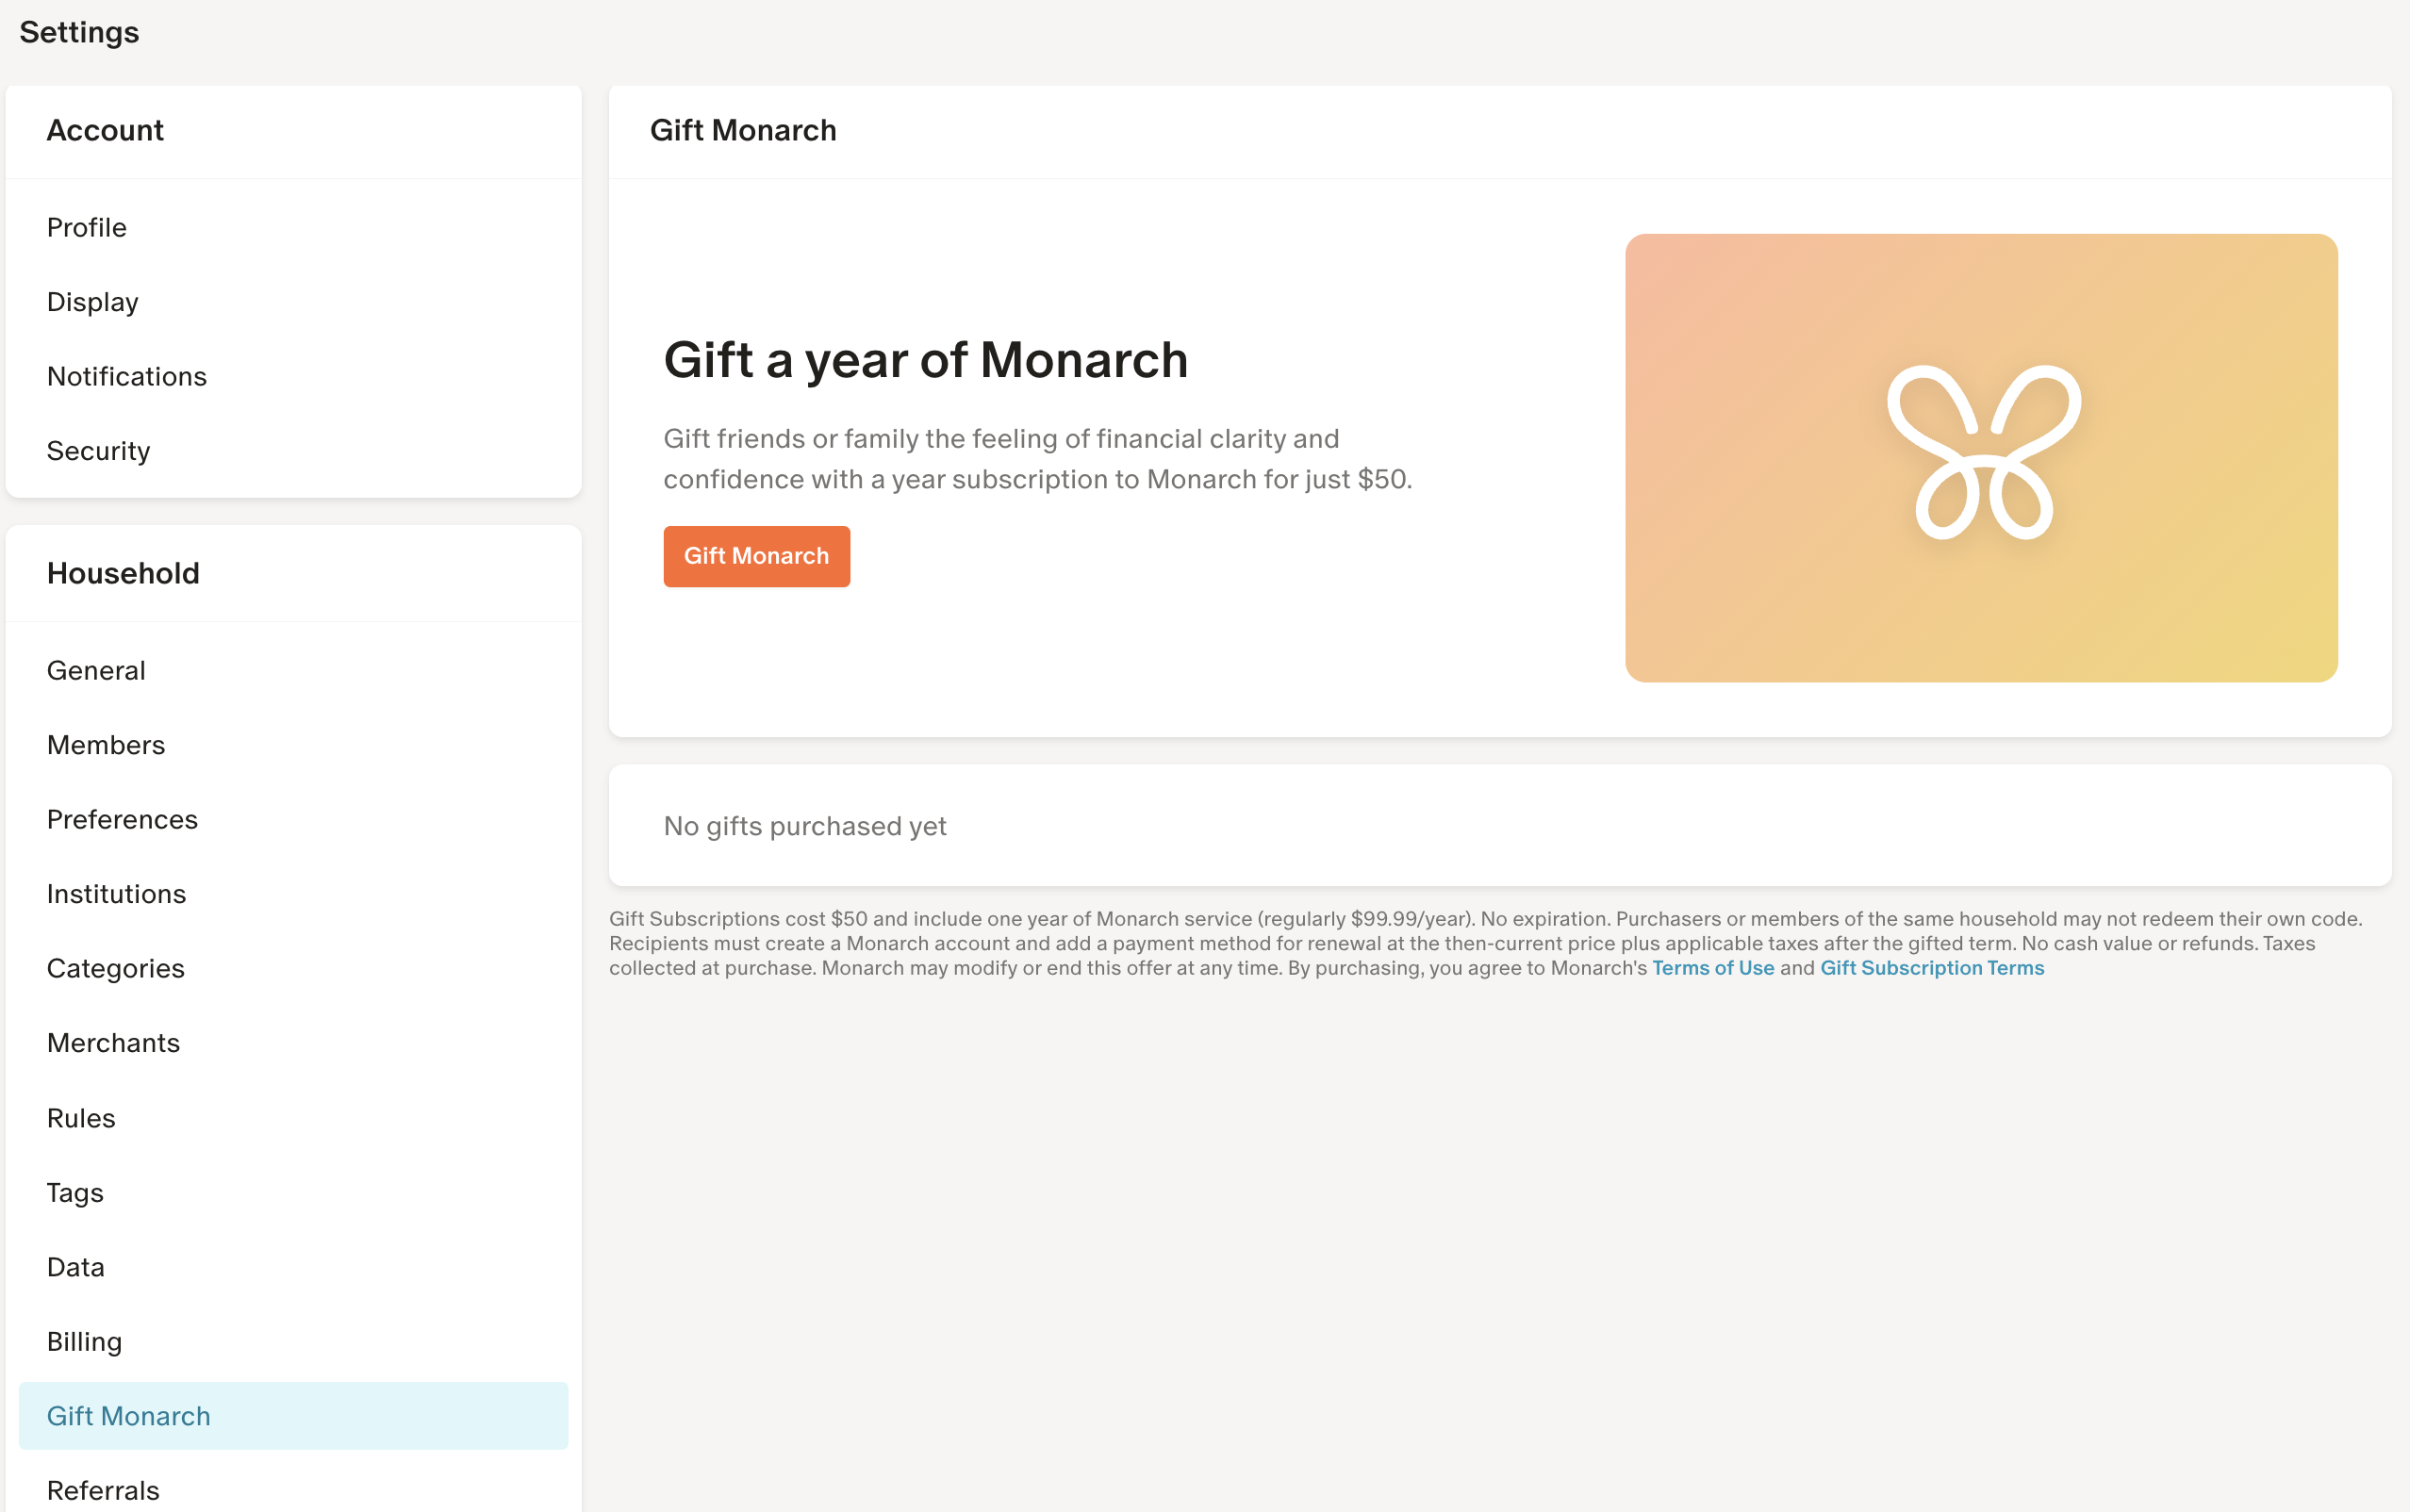Open household Preferences
Screen dimensions: 2410x1512
122,819
